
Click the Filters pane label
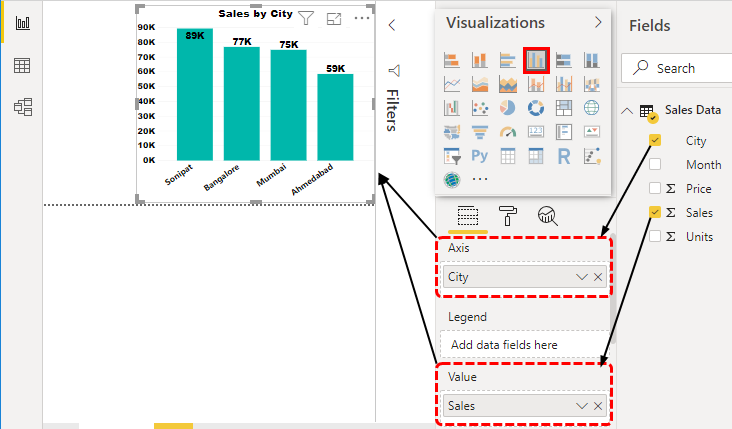coord(393,110)
